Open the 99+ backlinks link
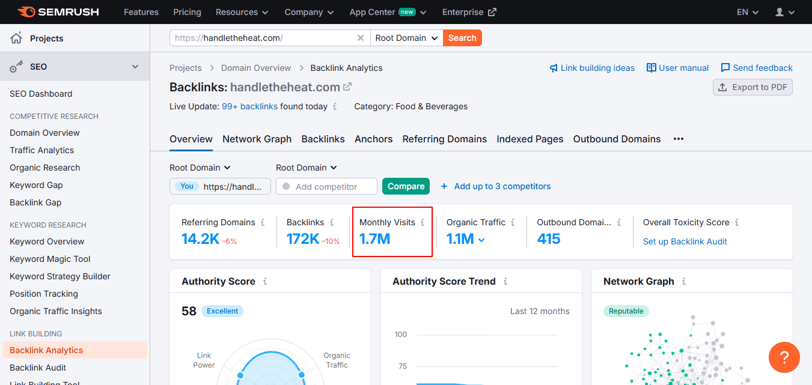812x385 pixels. (250, 107)
